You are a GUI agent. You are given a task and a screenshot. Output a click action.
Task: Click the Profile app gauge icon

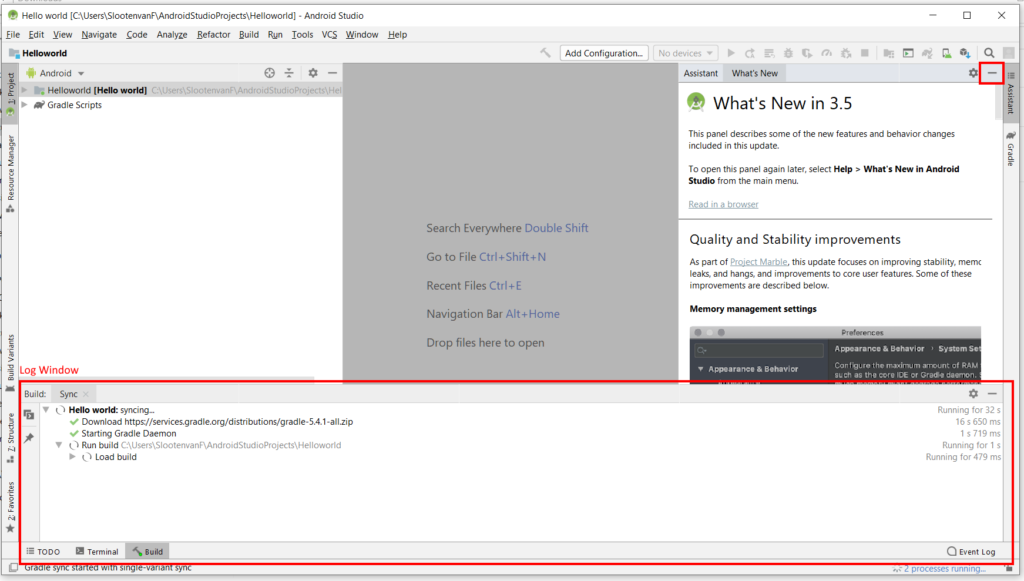click(826, 53)
